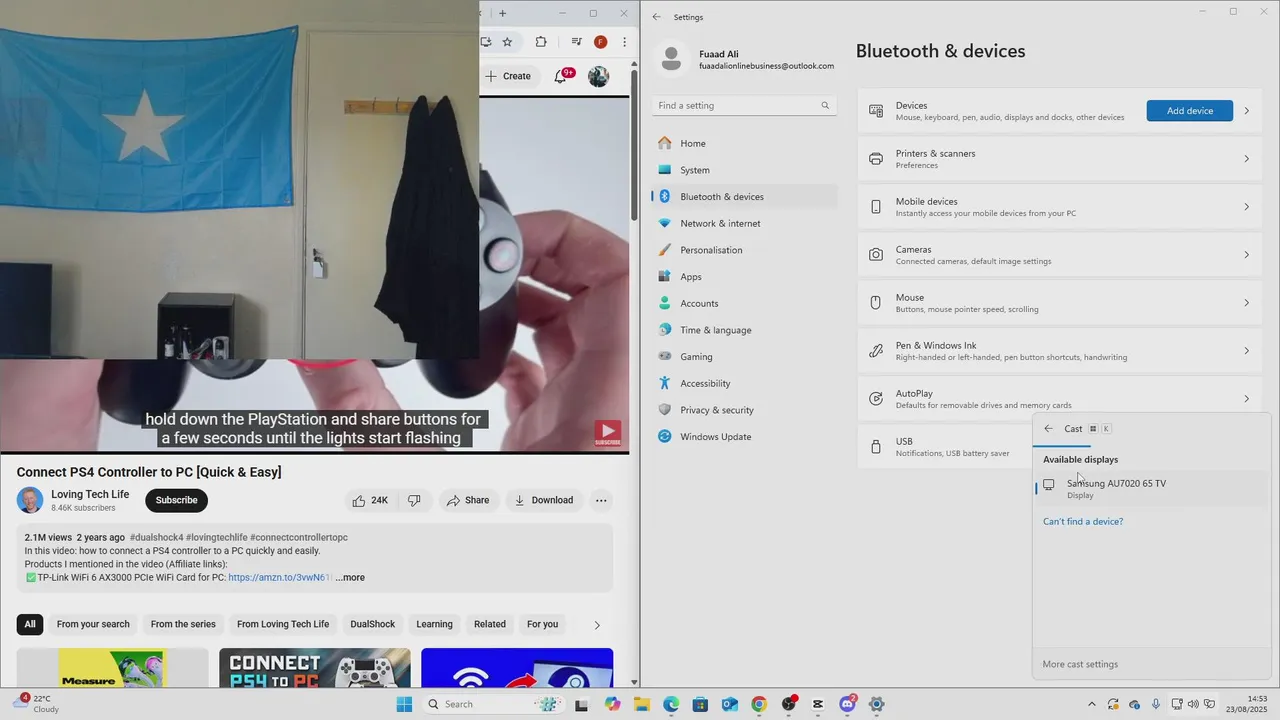This screenshot has height=720, width=1280.
Task: Open Personalisation settings
Action: (x=745, y=250)
